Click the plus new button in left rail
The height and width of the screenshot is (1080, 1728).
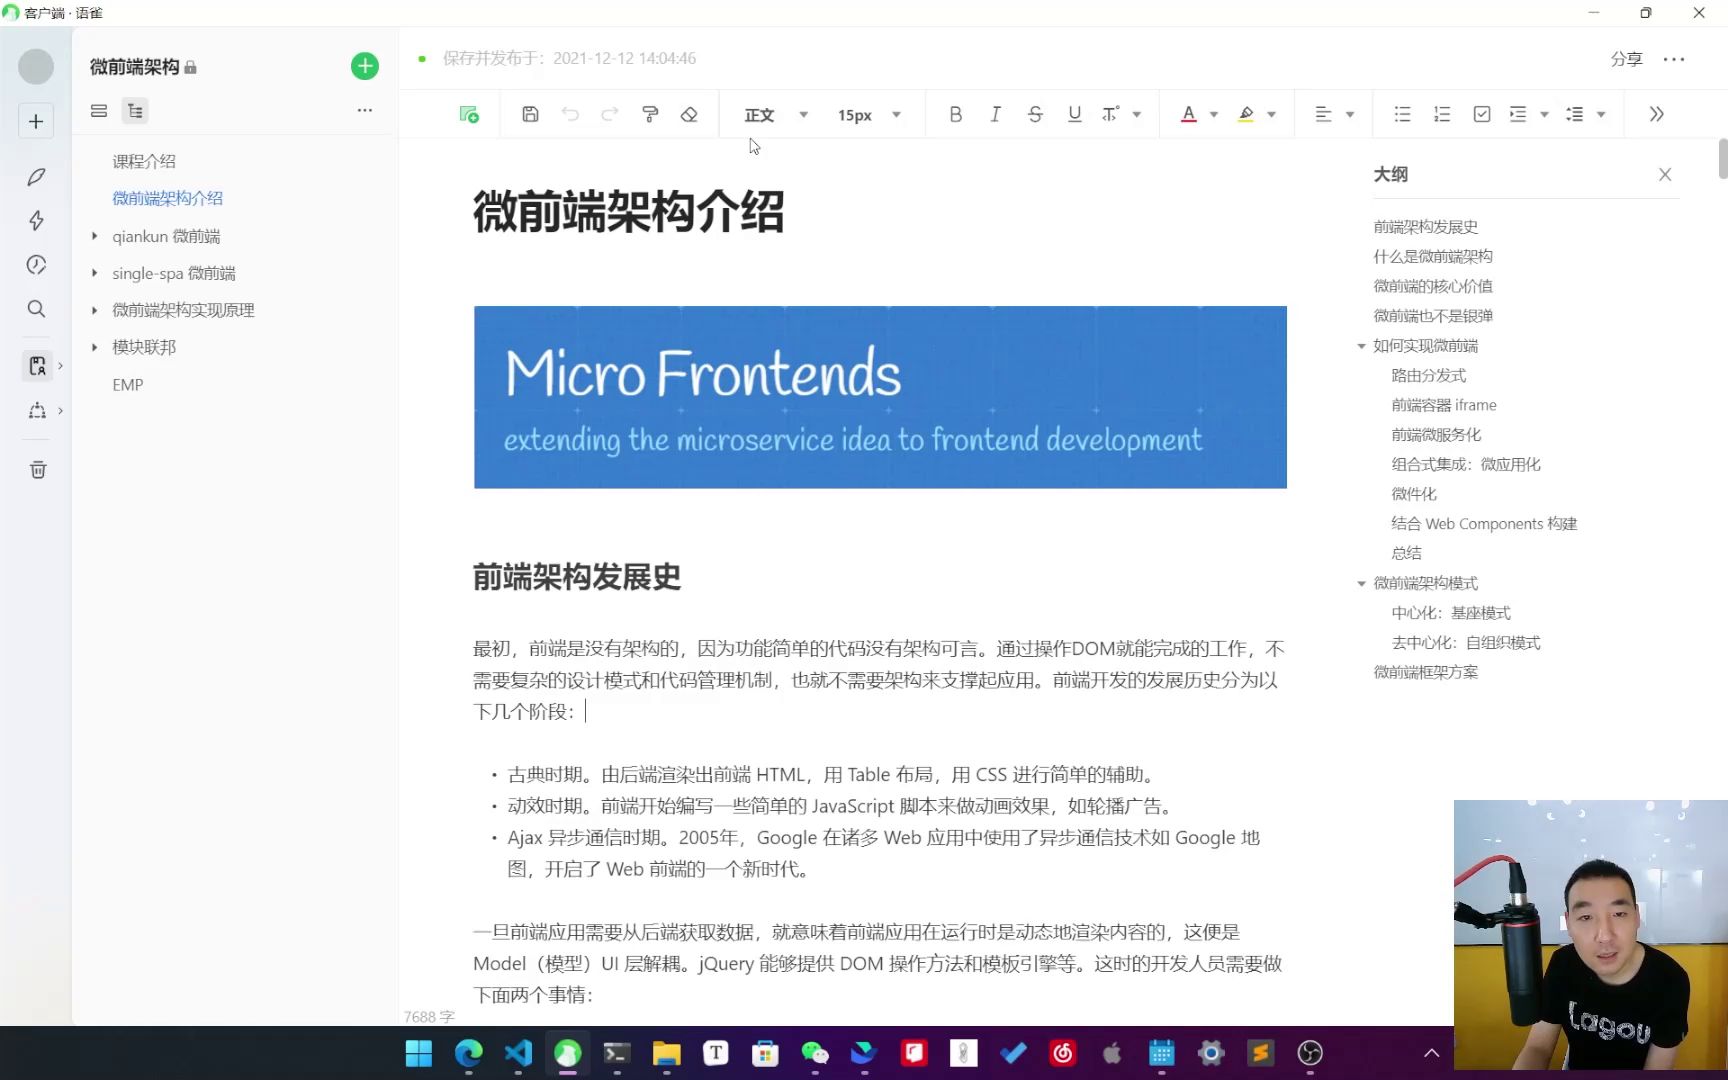pos(36,121)
